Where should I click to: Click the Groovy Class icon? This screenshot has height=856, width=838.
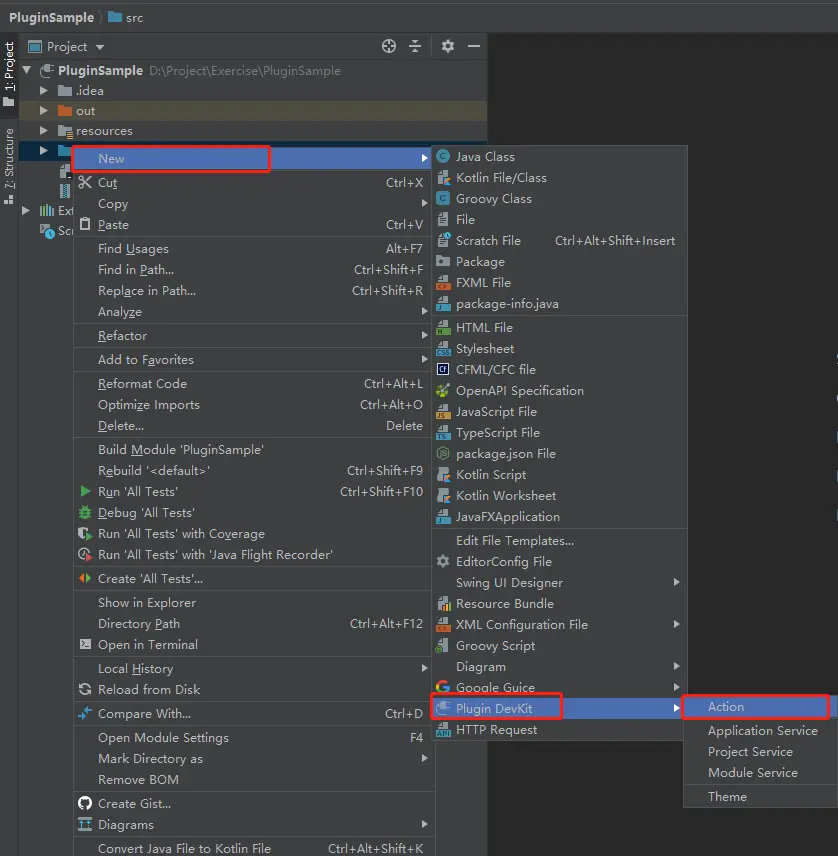pos(443,199)
